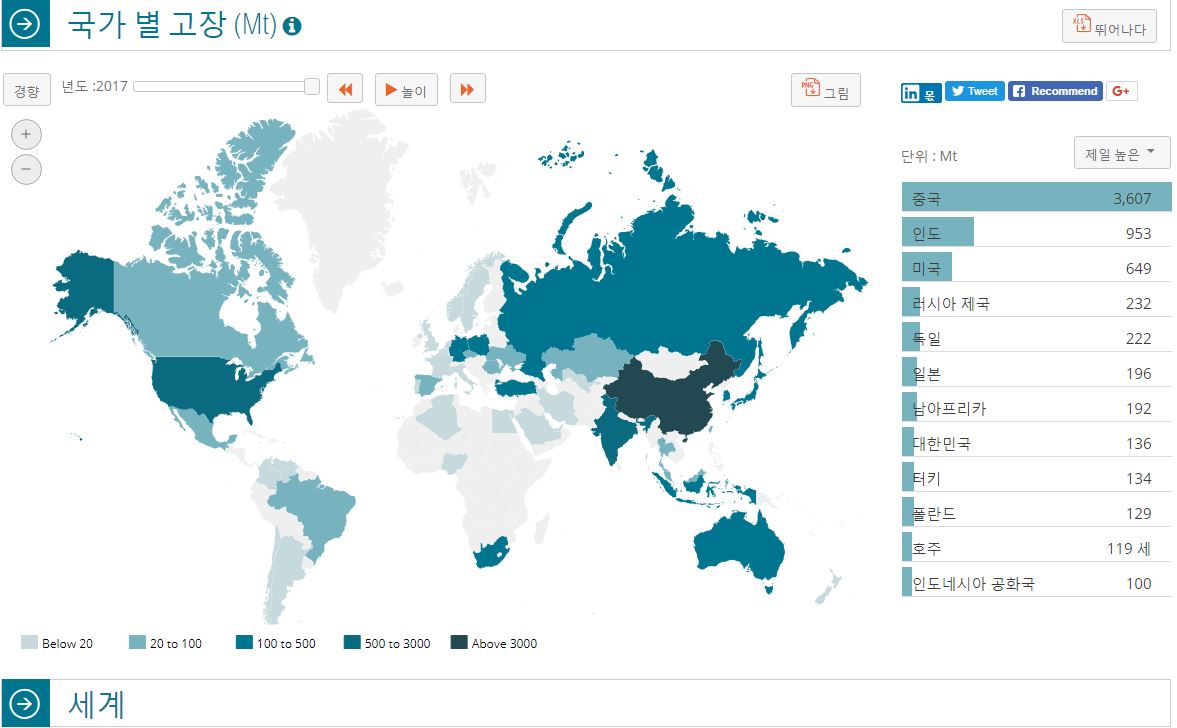Screen dimensions: 1177x728
Task: Select the 인도 row in the ranking list
Action: tap(1035, 233)
